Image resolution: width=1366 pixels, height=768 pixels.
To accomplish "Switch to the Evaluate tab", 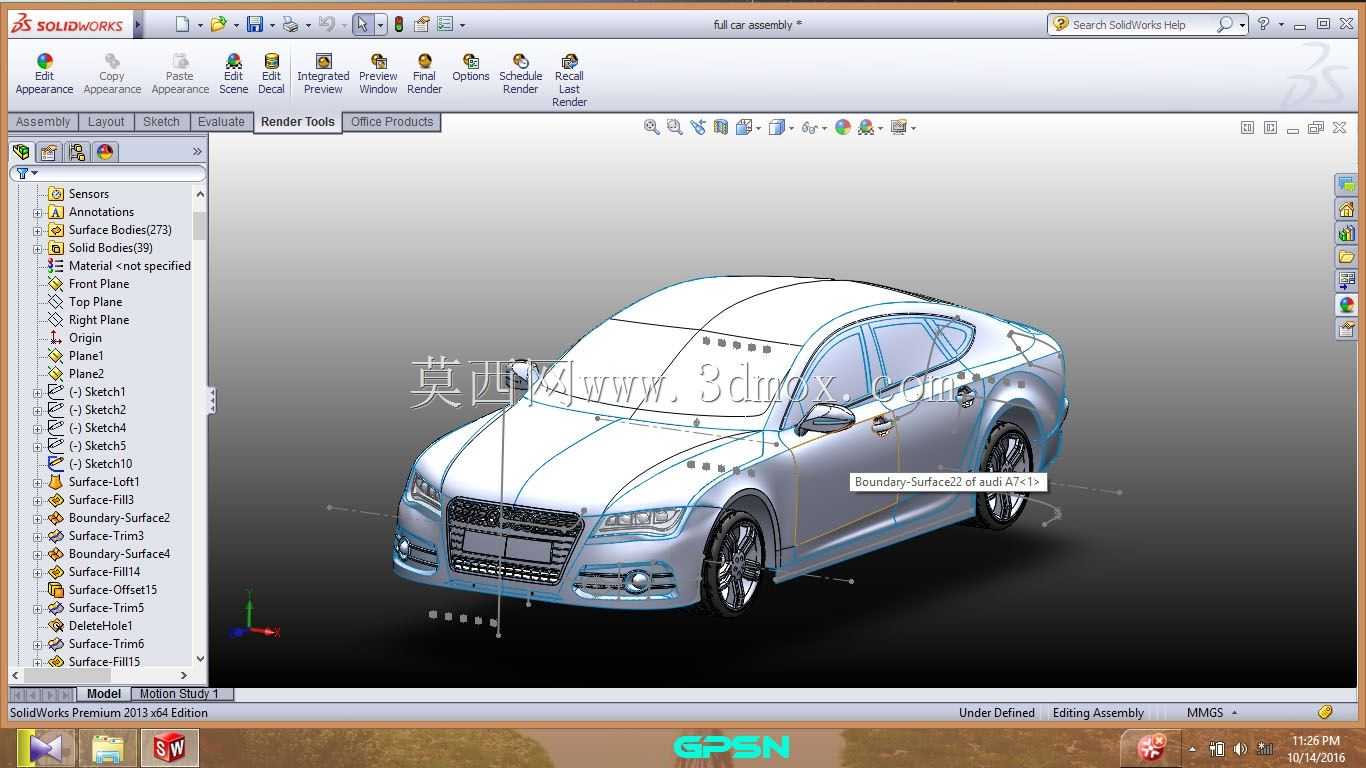I will (221, 122).
